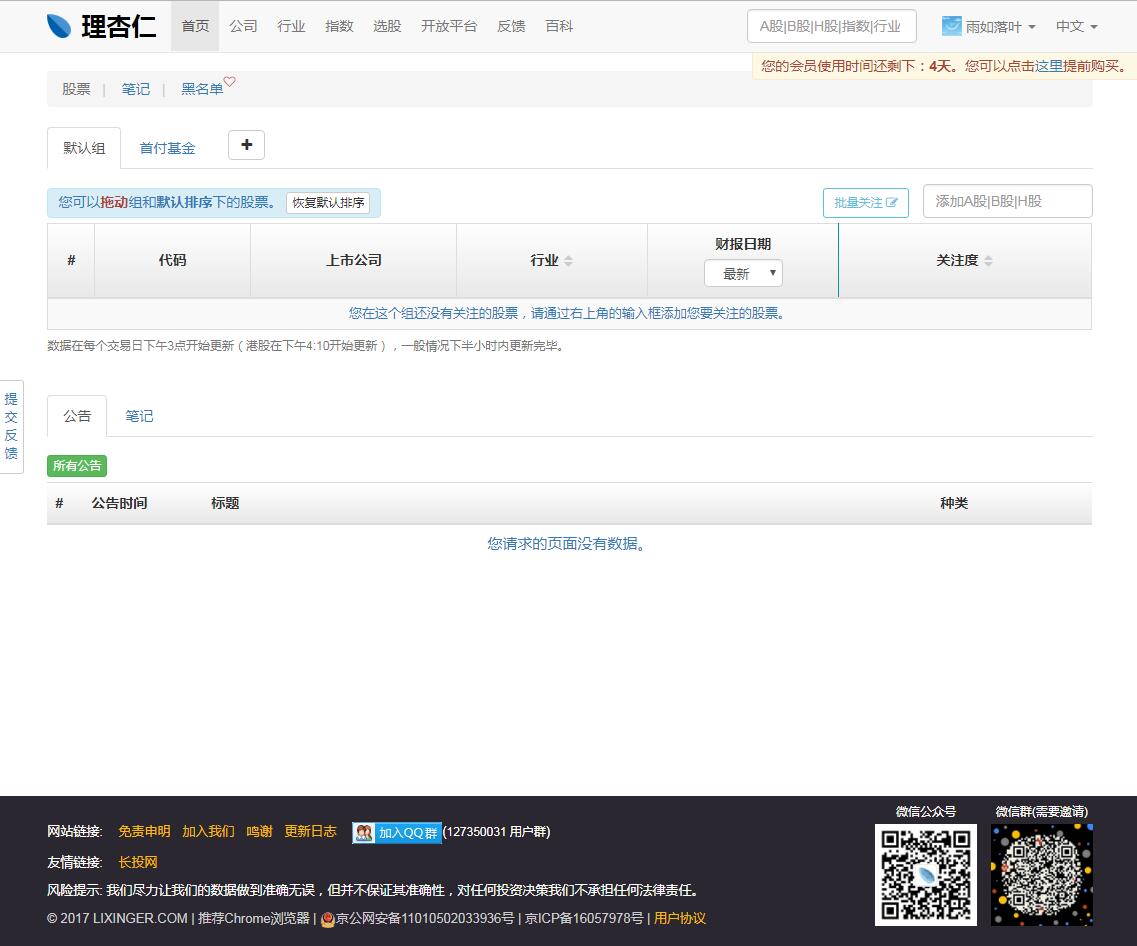Click 股票 in the sub navigation
This screenshot has width=1137, height=946.
[76, 89]
